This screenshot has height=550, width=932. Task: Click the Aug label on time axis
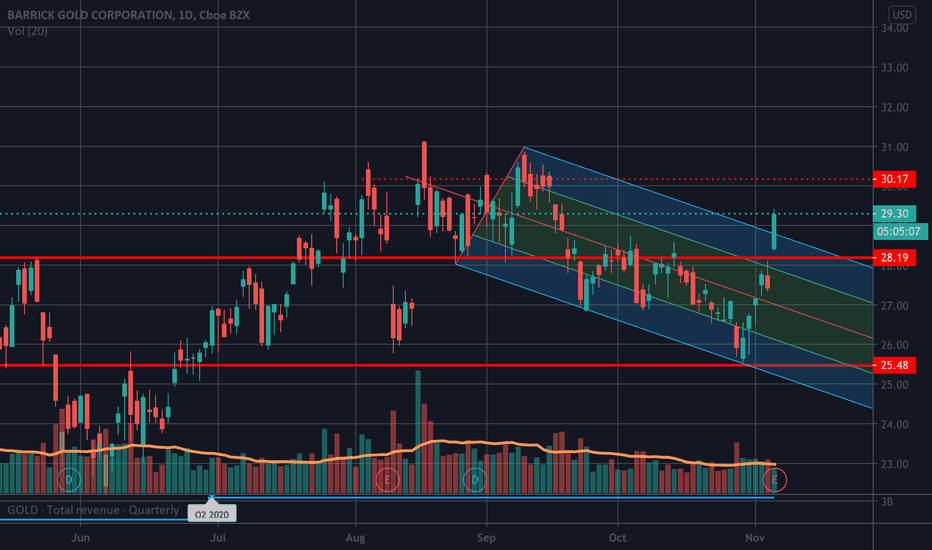(x=355, y=538)
